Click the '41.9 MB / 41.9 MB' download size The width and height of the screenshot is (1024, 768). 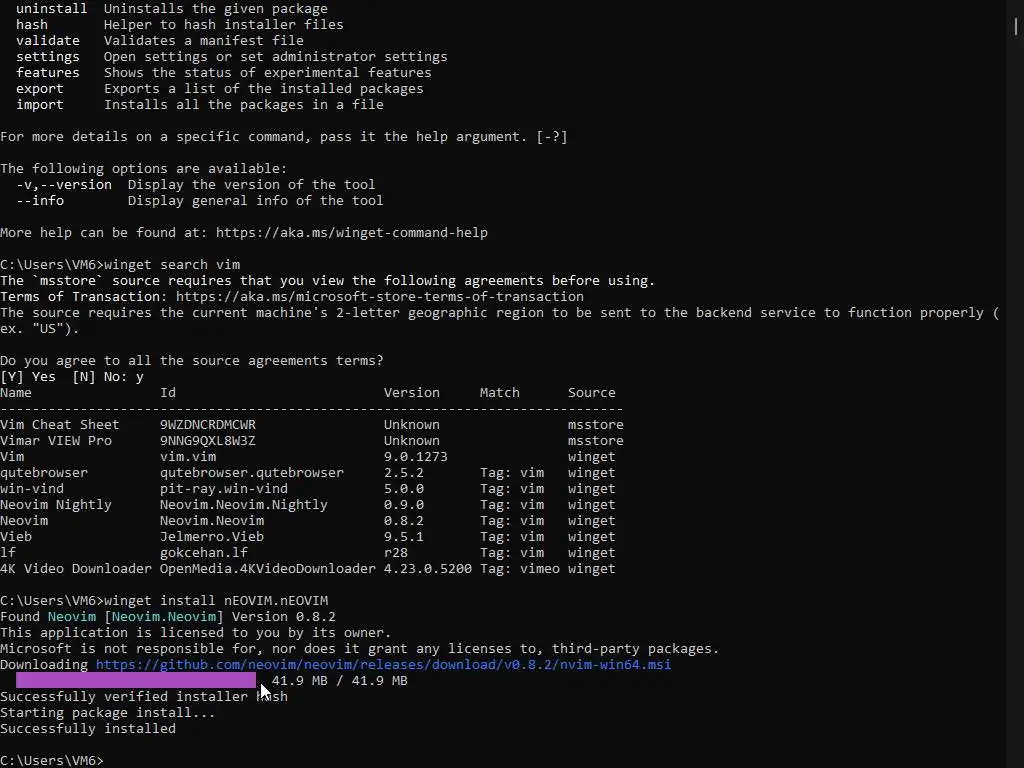coord(340,680)
